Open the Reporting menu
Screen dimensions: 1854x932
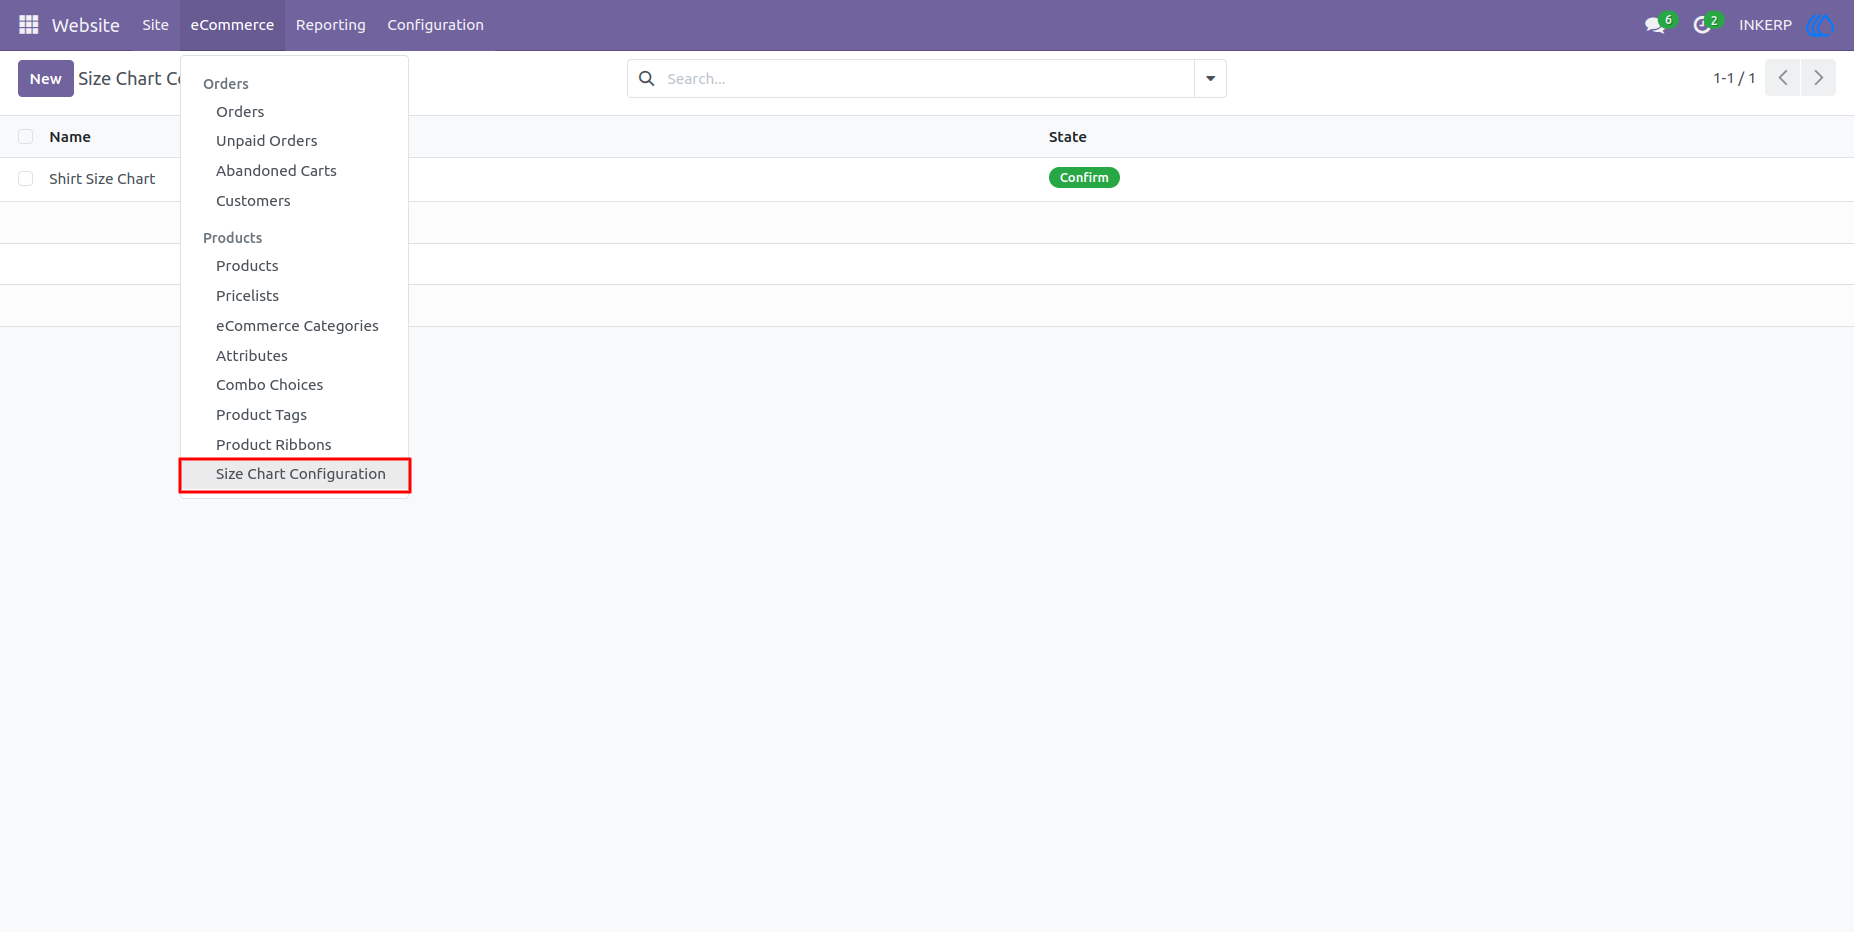tap(331, 25)
